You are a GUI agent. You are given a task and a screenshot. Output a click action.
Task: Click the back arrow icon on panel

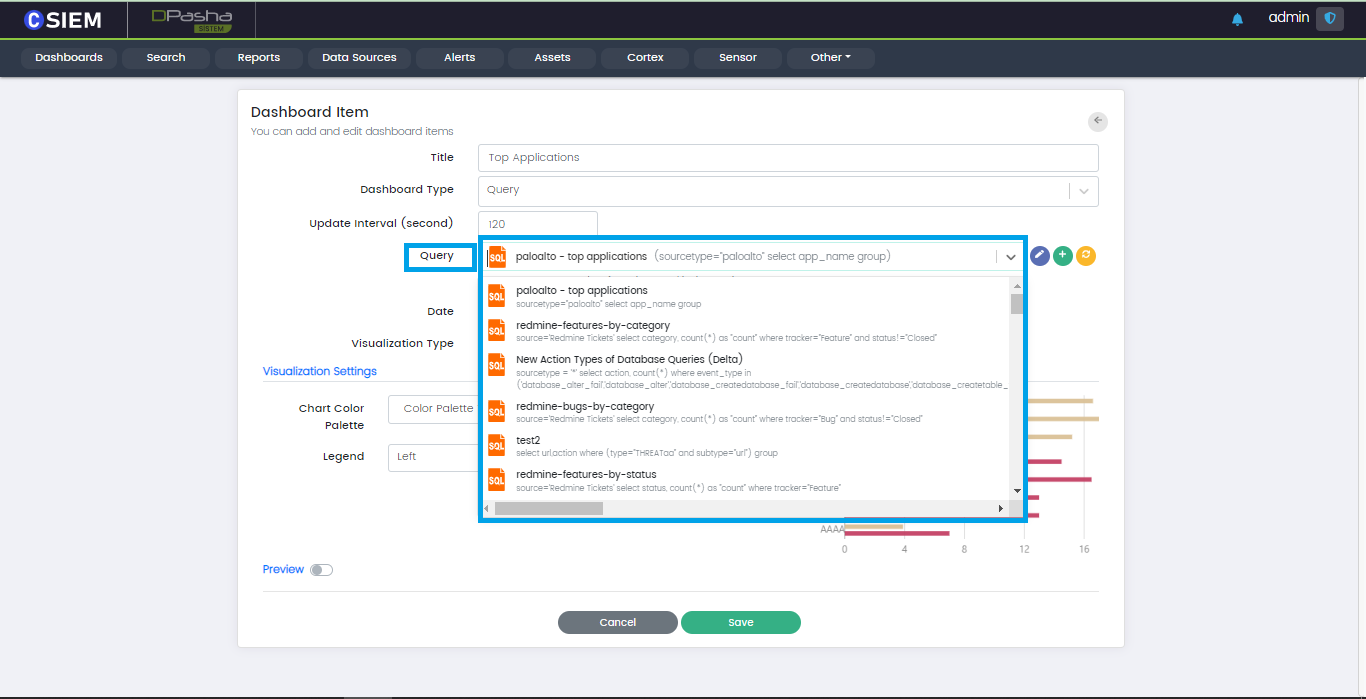tap(1098, 121)
